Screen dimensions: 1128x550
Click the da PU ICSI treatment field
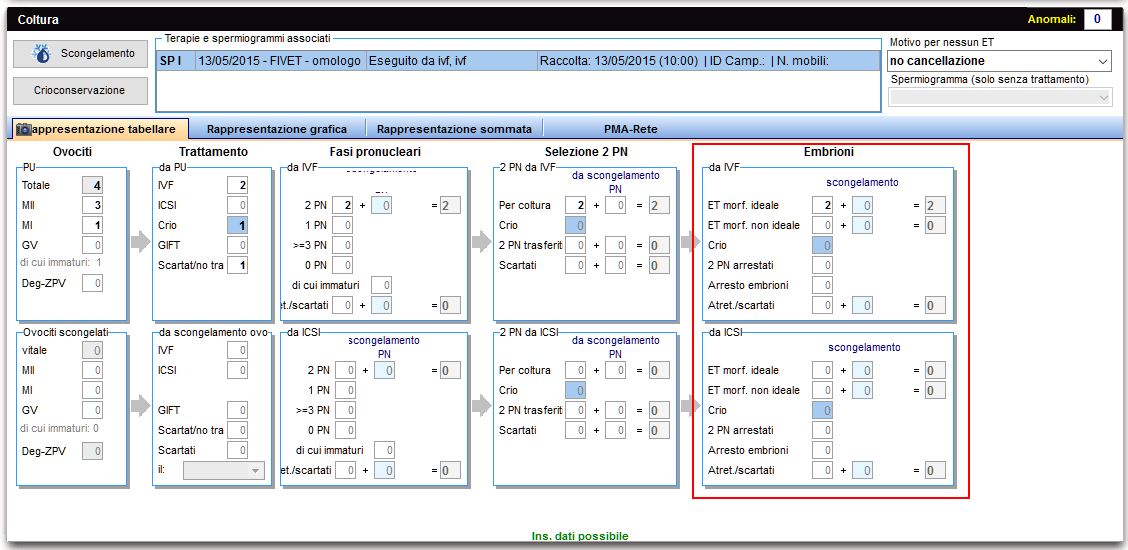pyautogui.click(x=238, y=206)
